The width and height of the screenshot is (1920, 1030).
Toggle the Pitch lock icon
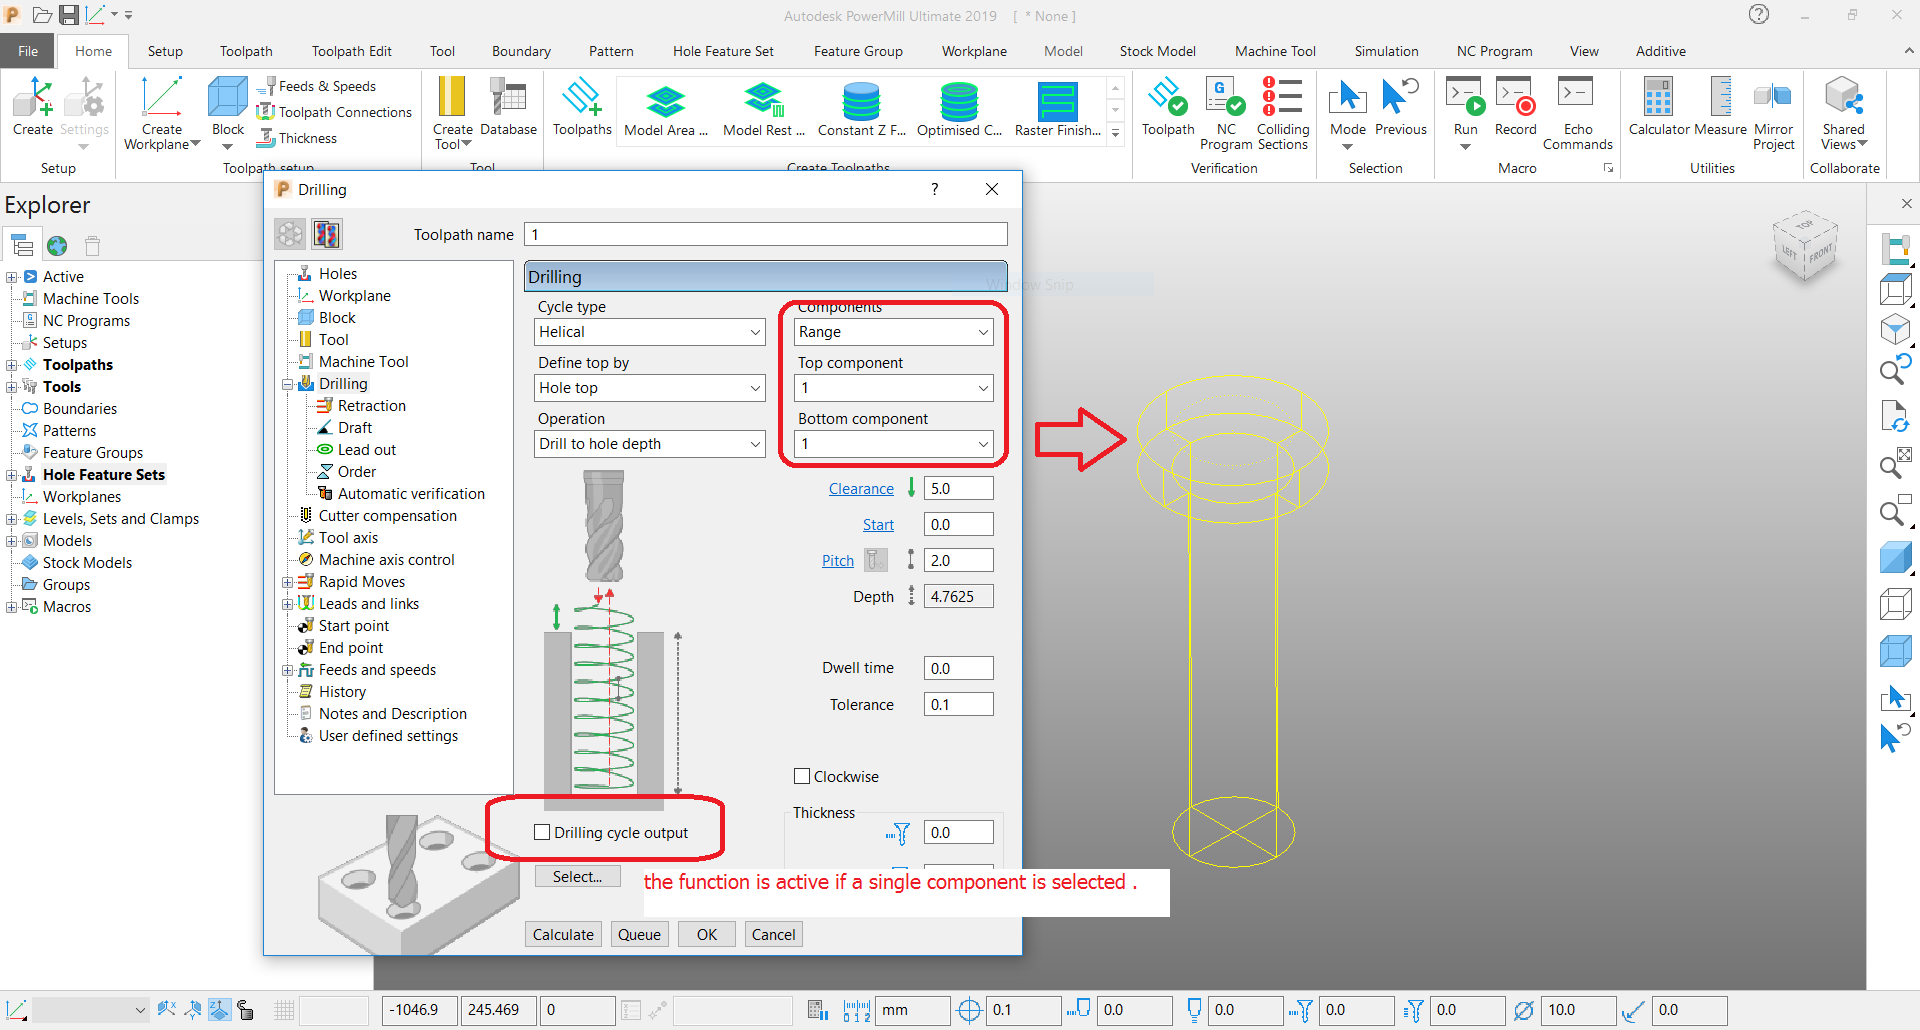click(x=876, y=560)
